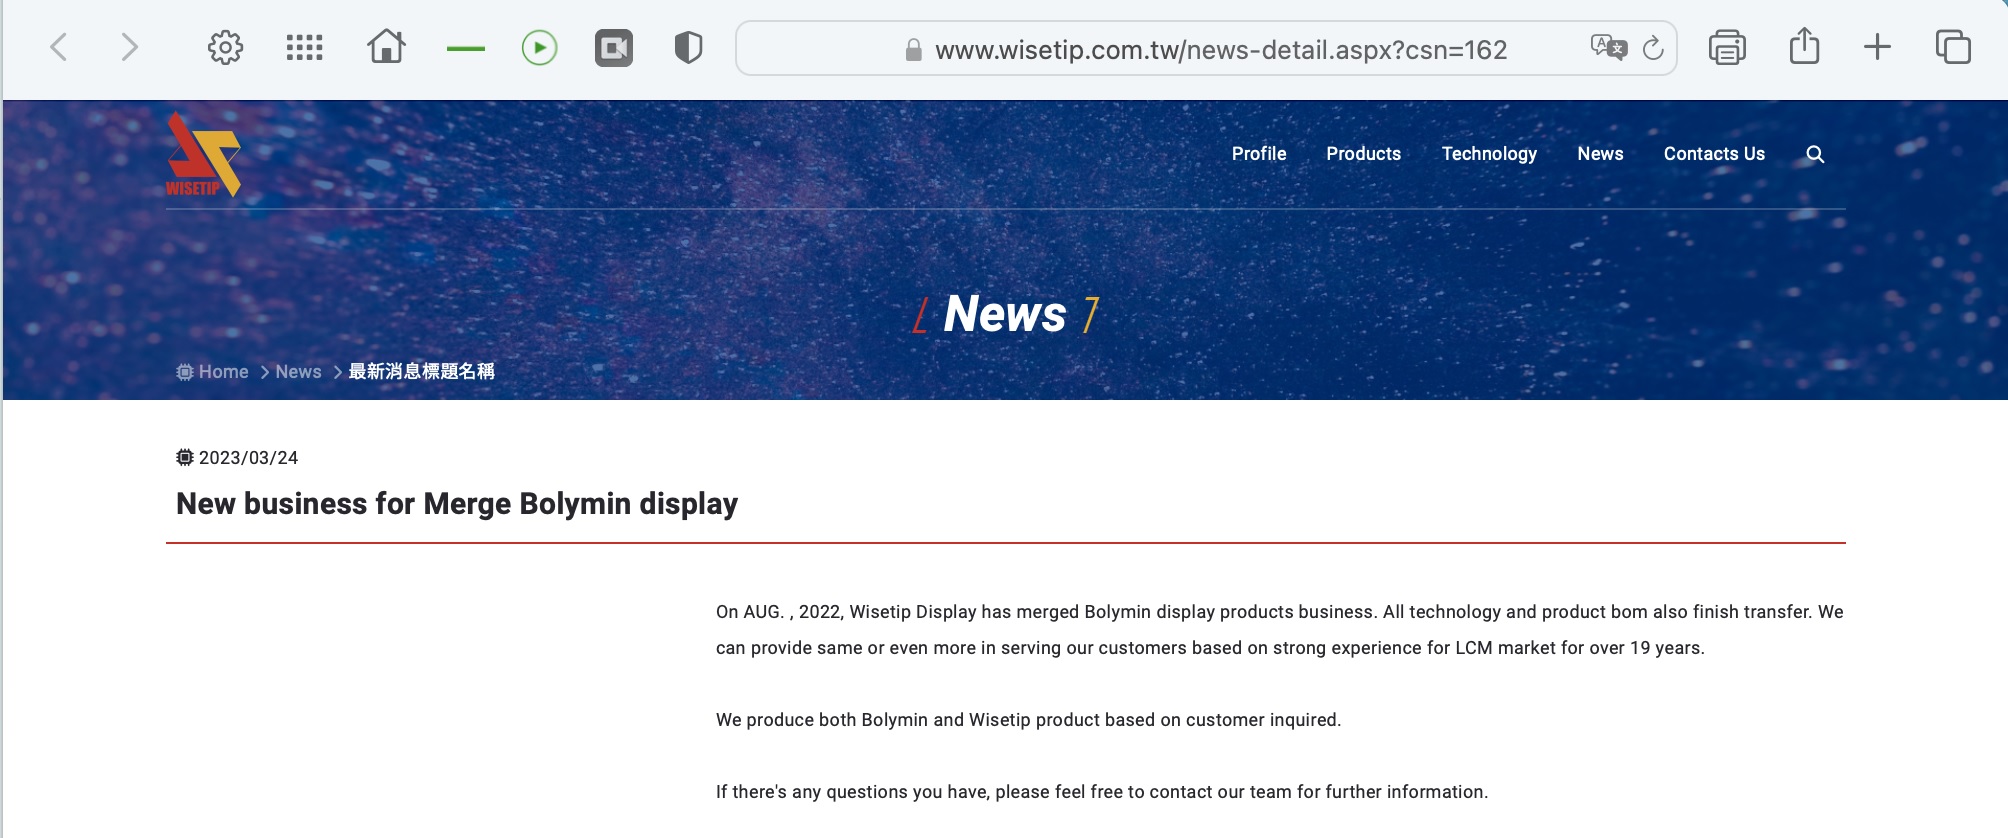2008x838 pixels.
Task: Show the tab overview
Action: (1953, 47)
